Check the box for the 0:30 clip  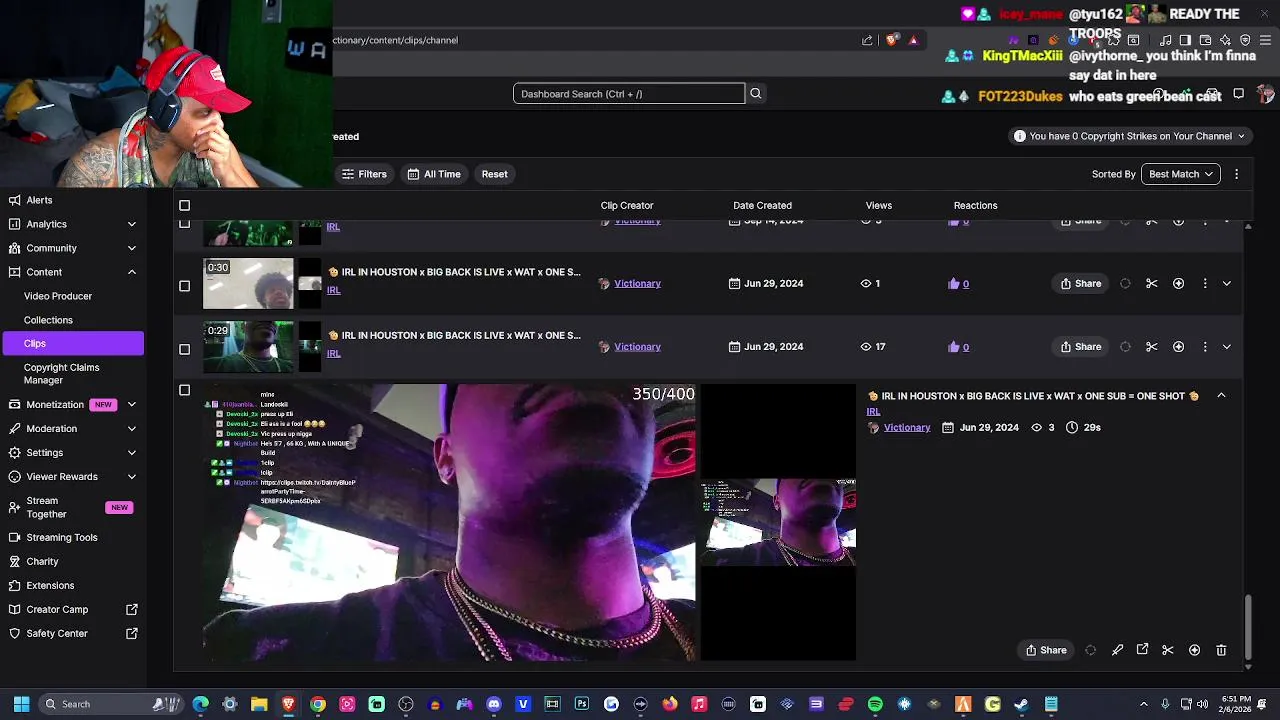pos(184,286)
